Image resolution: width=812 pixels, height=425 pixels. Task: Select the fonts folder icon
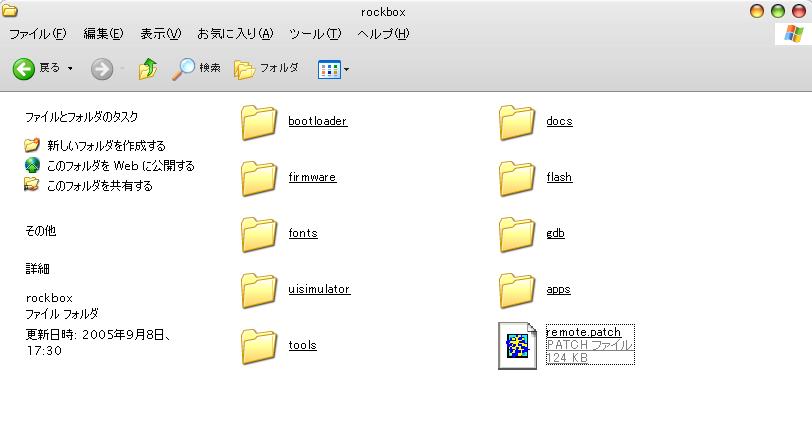(258, 234)
